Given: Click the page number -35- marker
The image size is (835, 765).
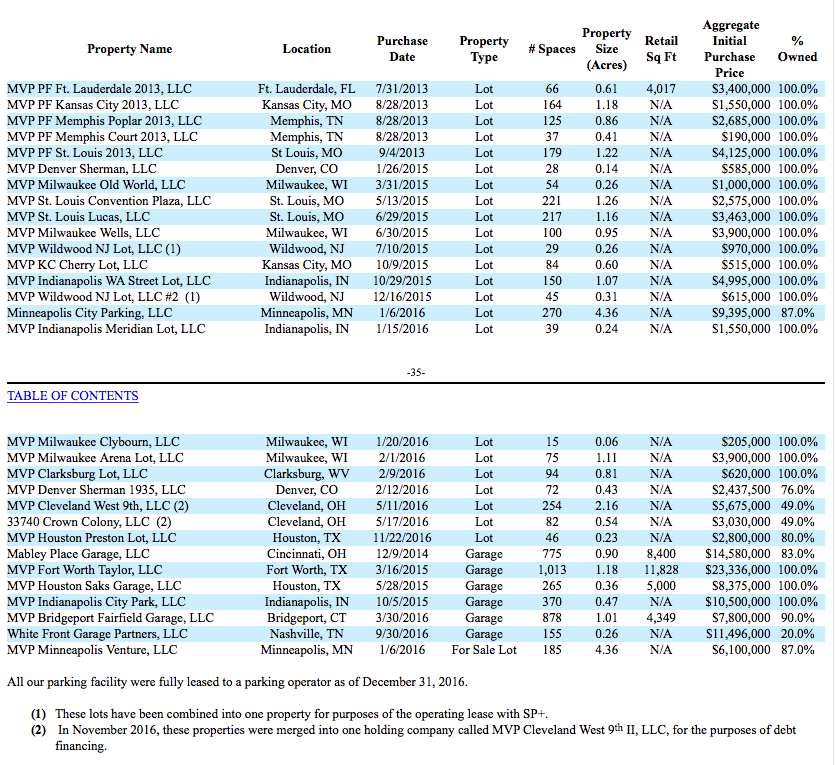Looking at the screenshot, I should (416, 373).
